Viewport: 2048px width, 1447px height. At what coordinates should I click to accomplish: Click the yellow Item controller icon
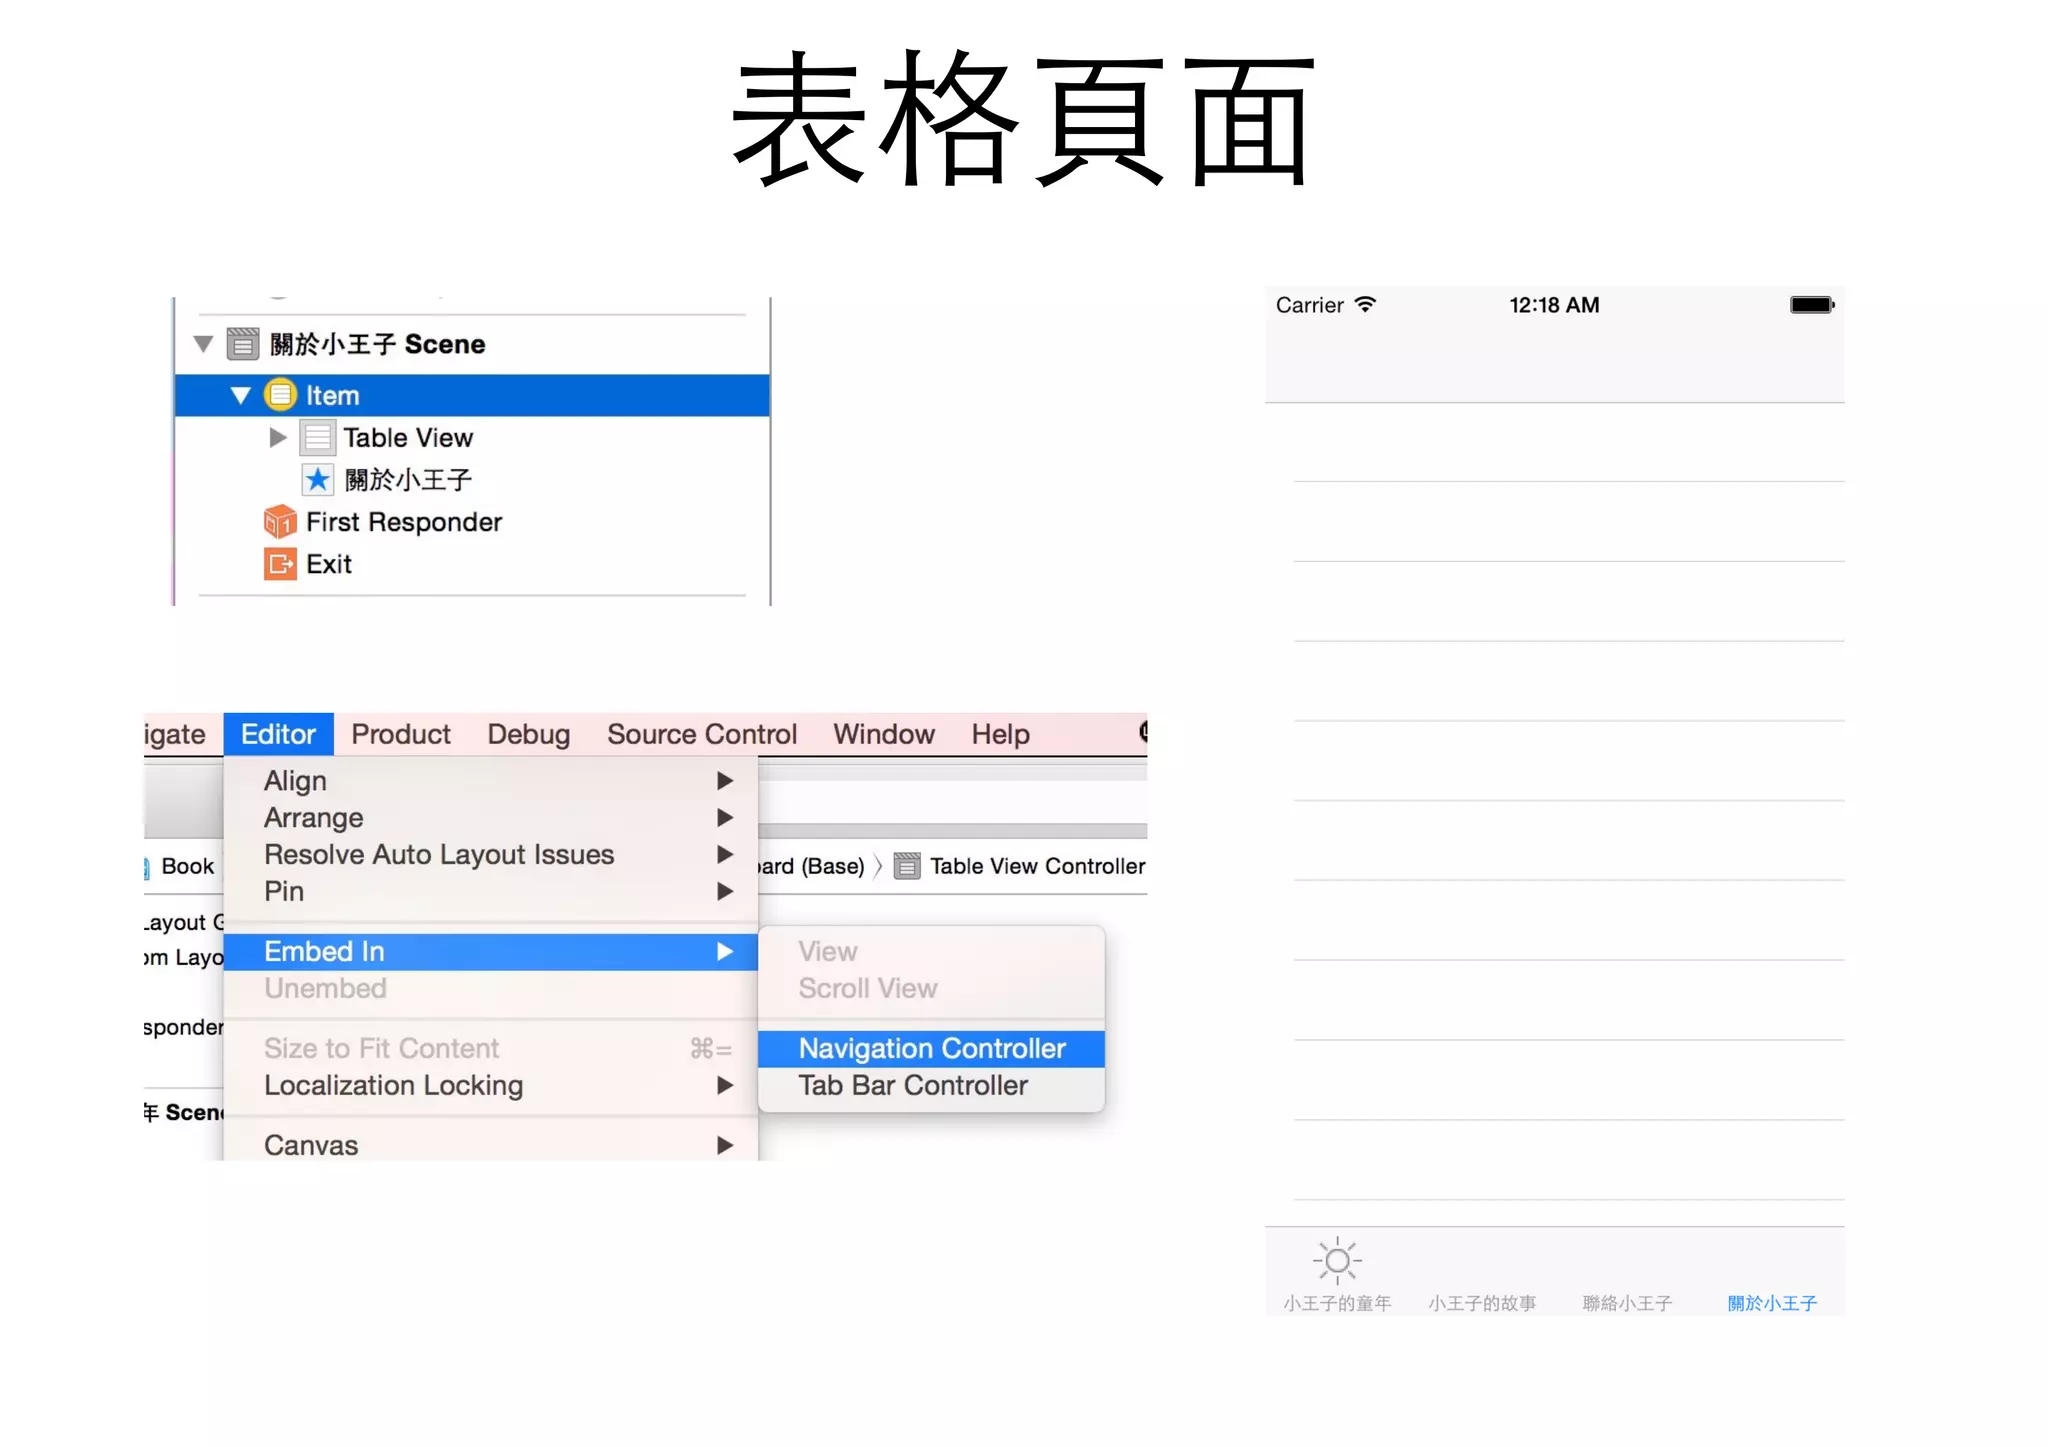(280, 395)
